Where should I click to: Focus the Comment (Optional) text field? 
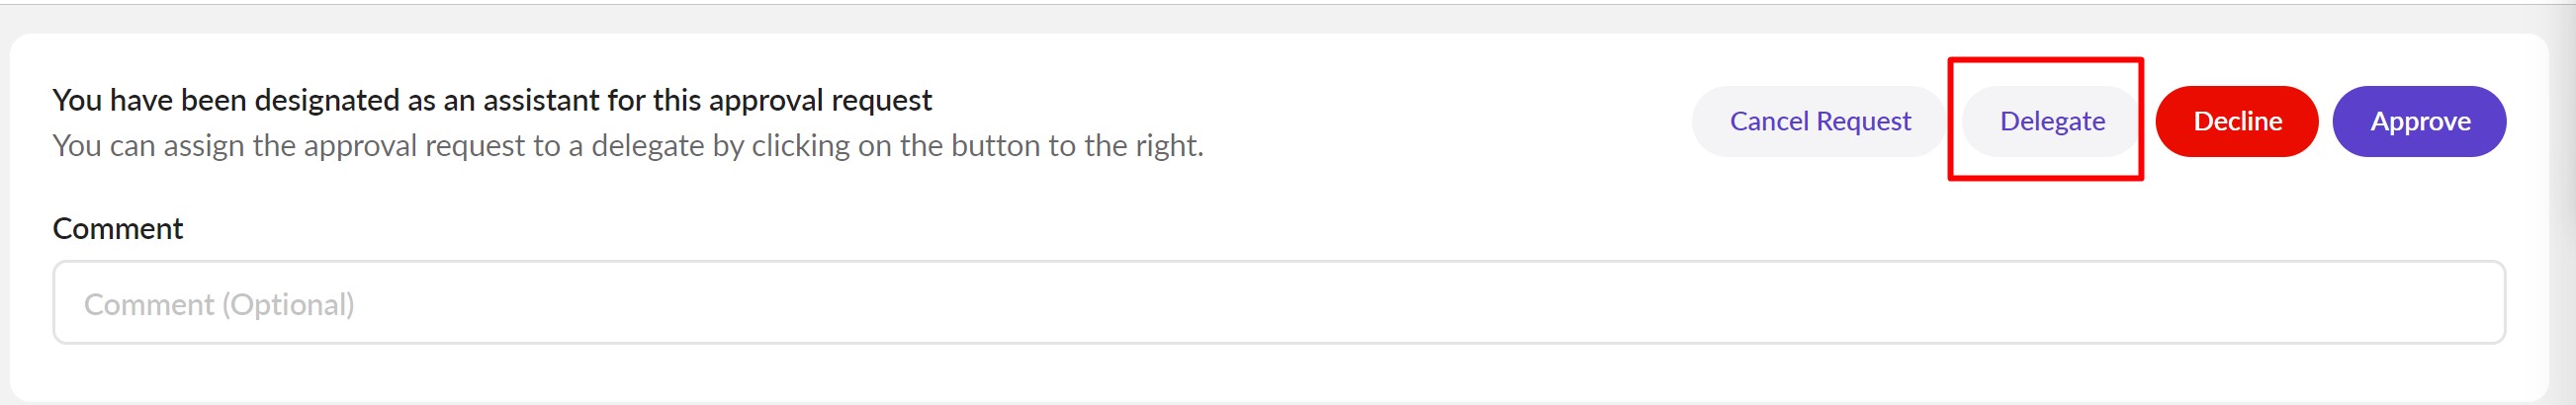point(1278,303)
